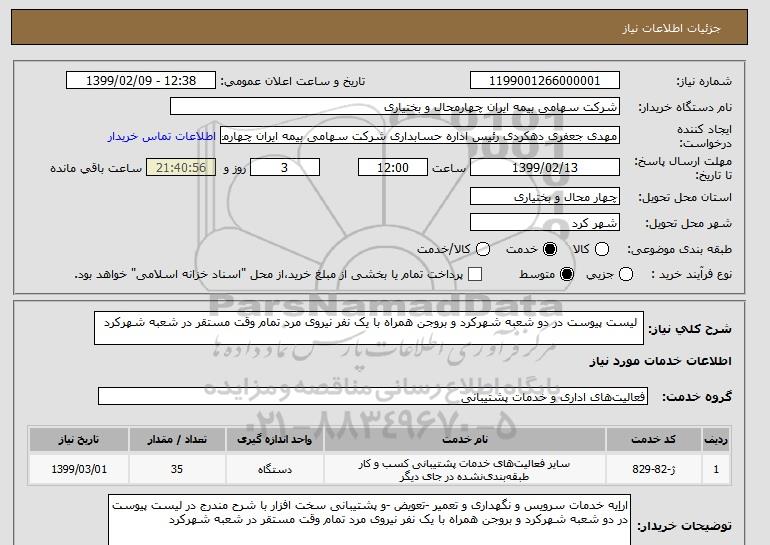Click the need date 1399/03/01 cell

(79, 469)
